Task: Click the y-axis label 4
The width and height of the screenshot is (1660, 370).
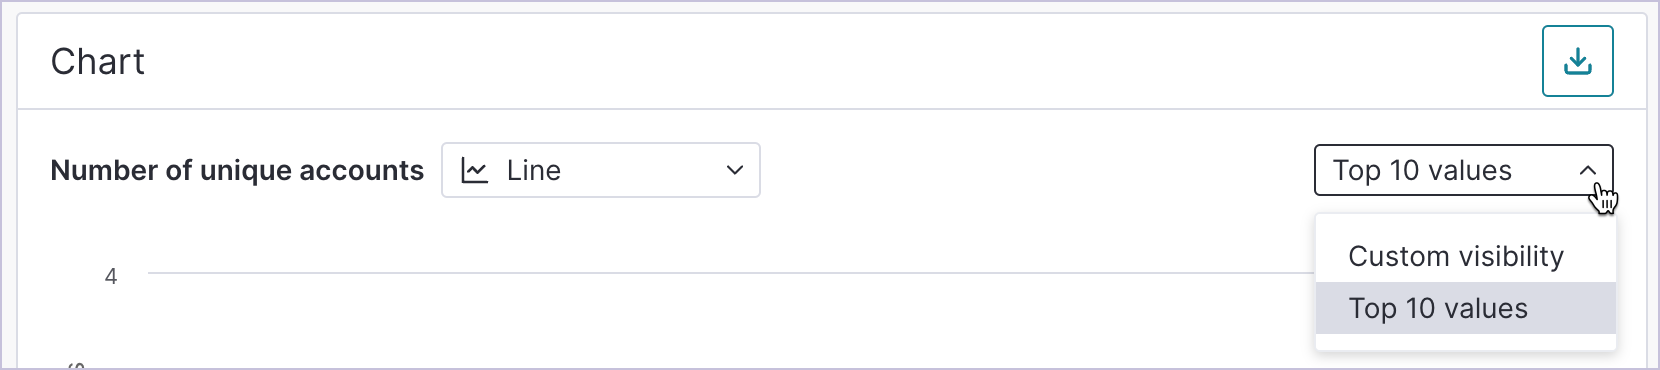Action: pos(111,276)
